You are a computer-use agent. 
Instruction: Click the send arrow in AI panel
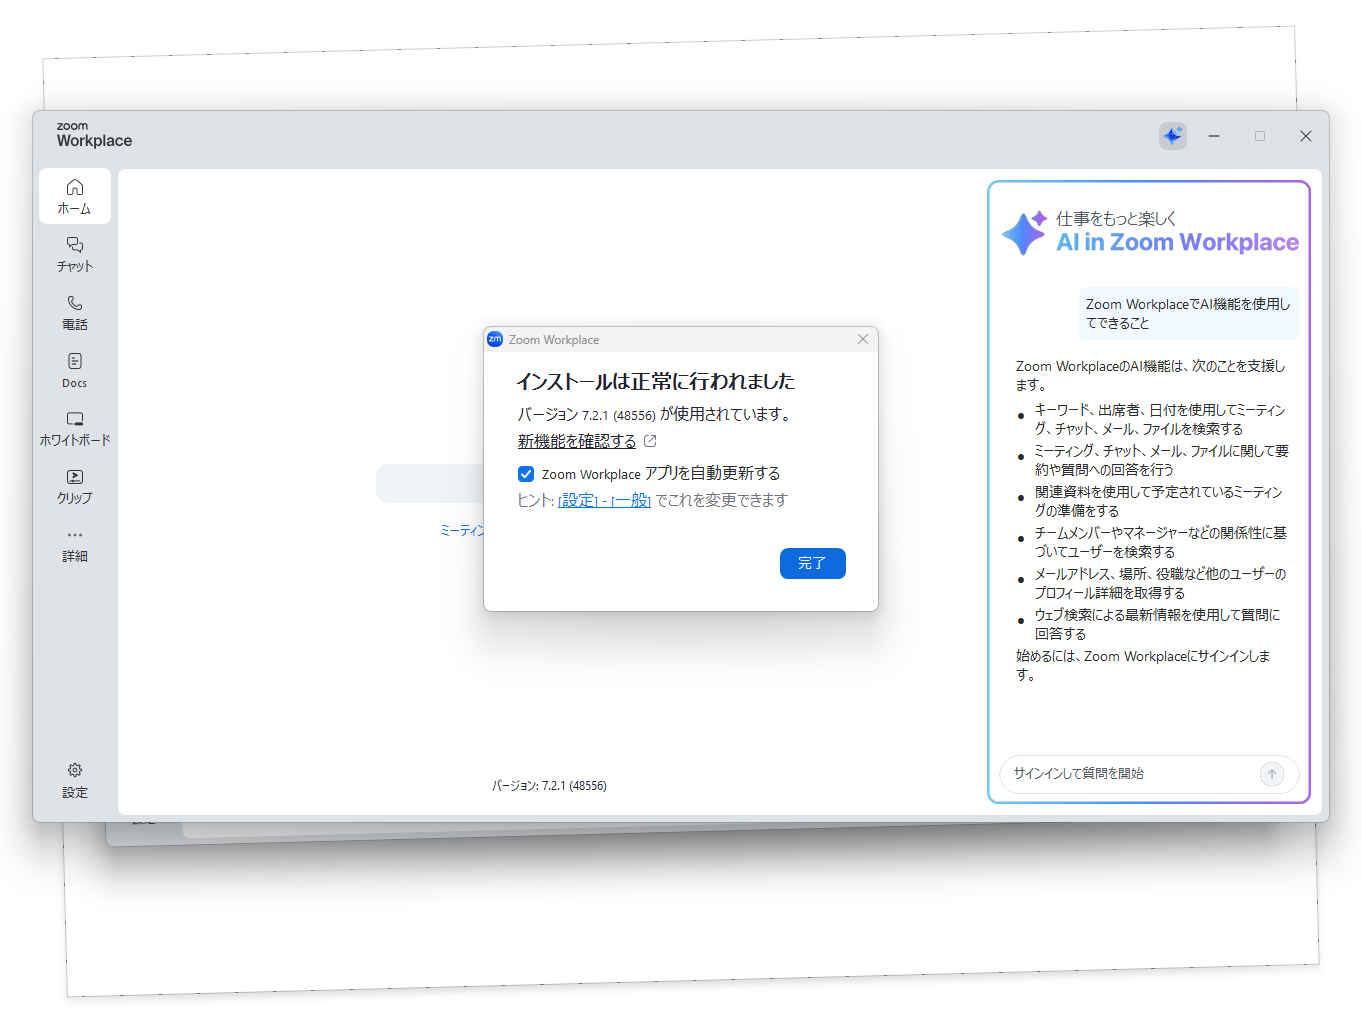point(1272,774)
